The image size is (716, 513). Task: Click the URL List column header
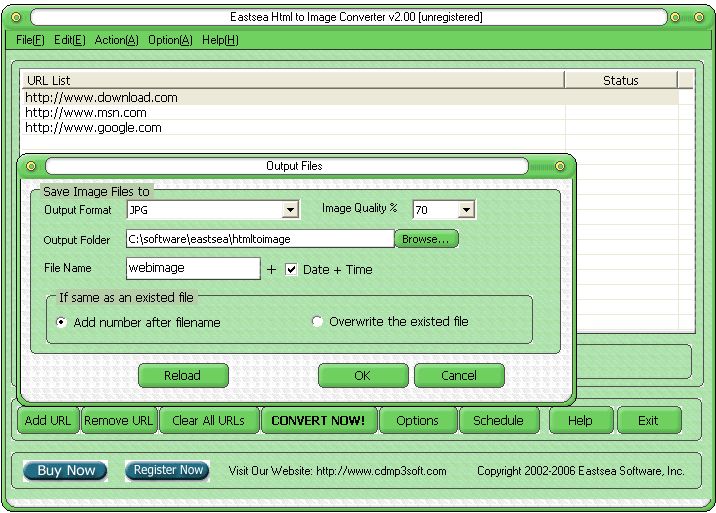tap(293, 80)
